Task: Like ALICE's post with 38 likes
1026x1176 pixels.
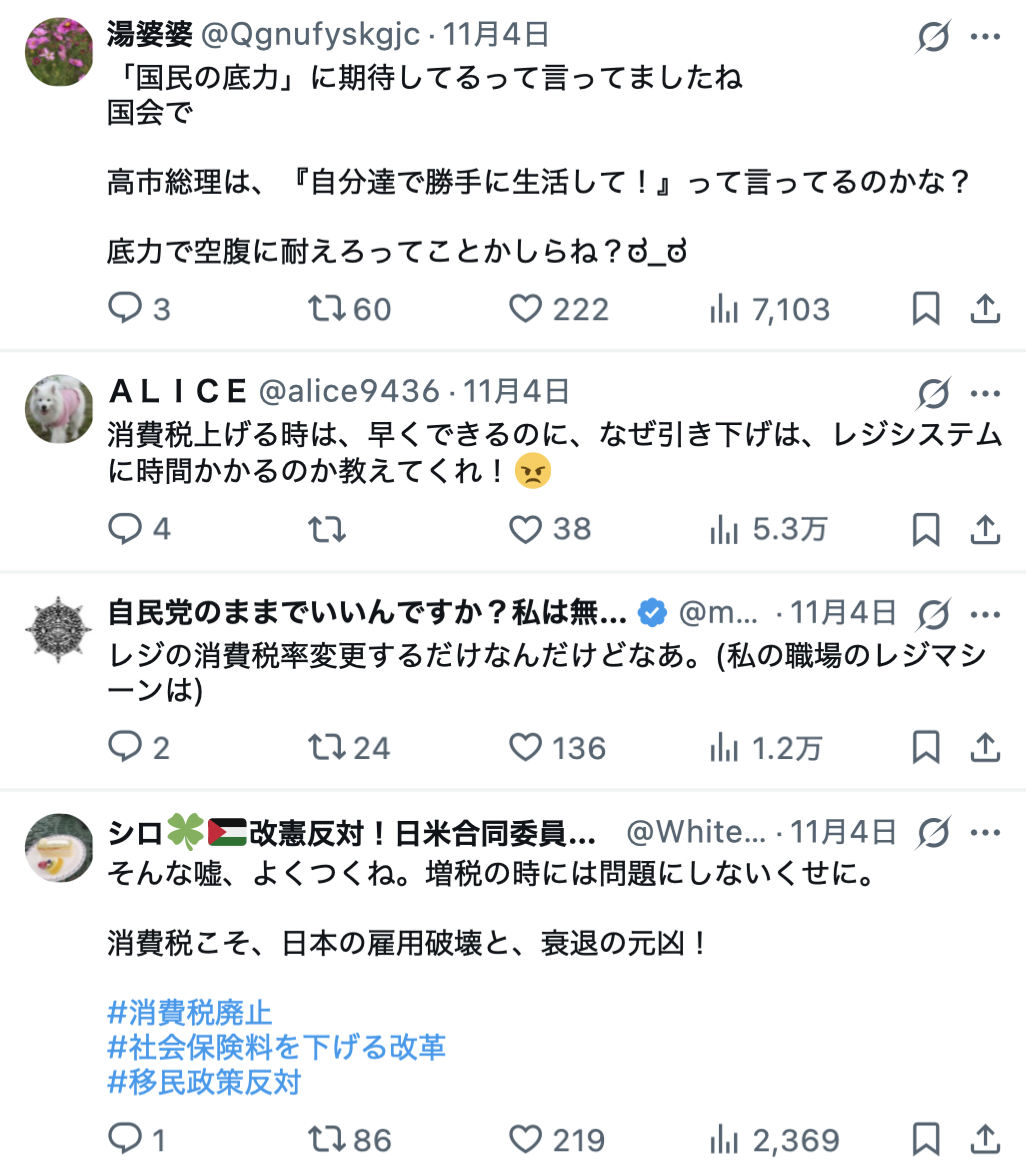Action: click(526, 528)
